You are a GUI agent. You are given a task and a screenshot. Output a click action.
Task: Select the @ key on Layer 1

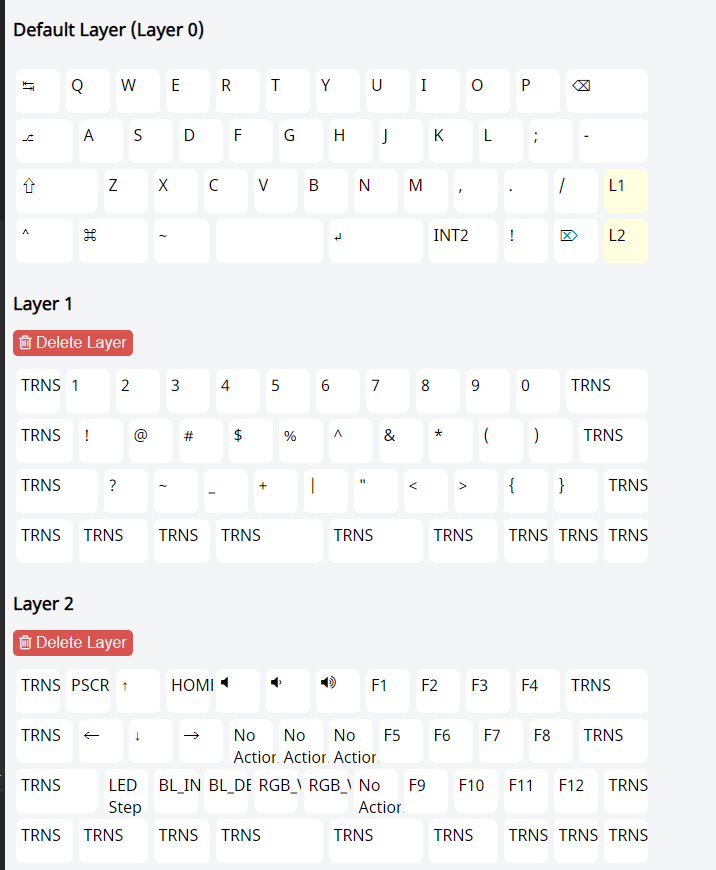pos(150,441)
